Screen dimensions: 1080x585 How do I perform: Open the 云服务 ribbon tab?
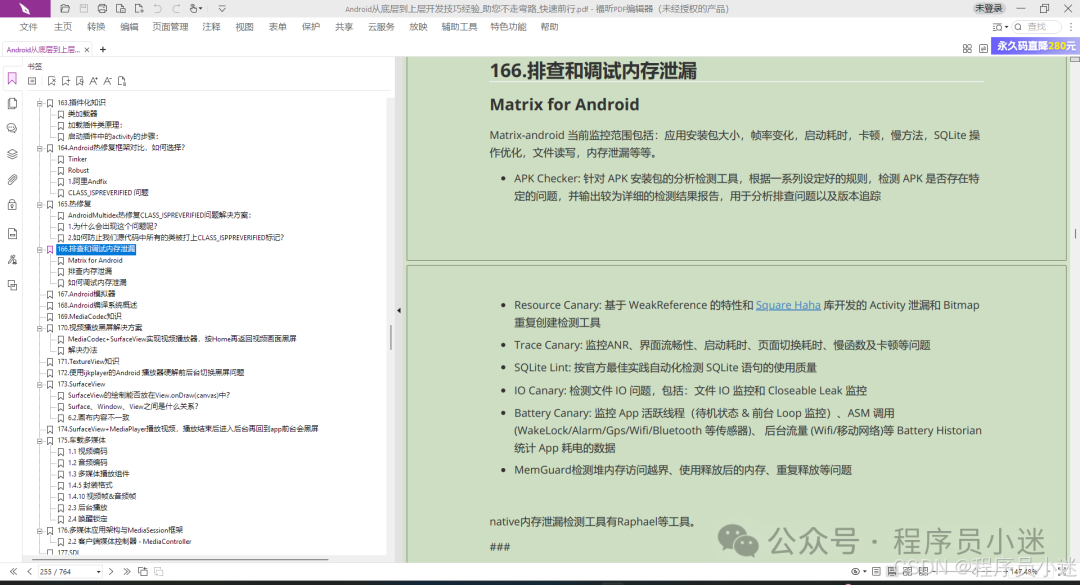[381, 27]
